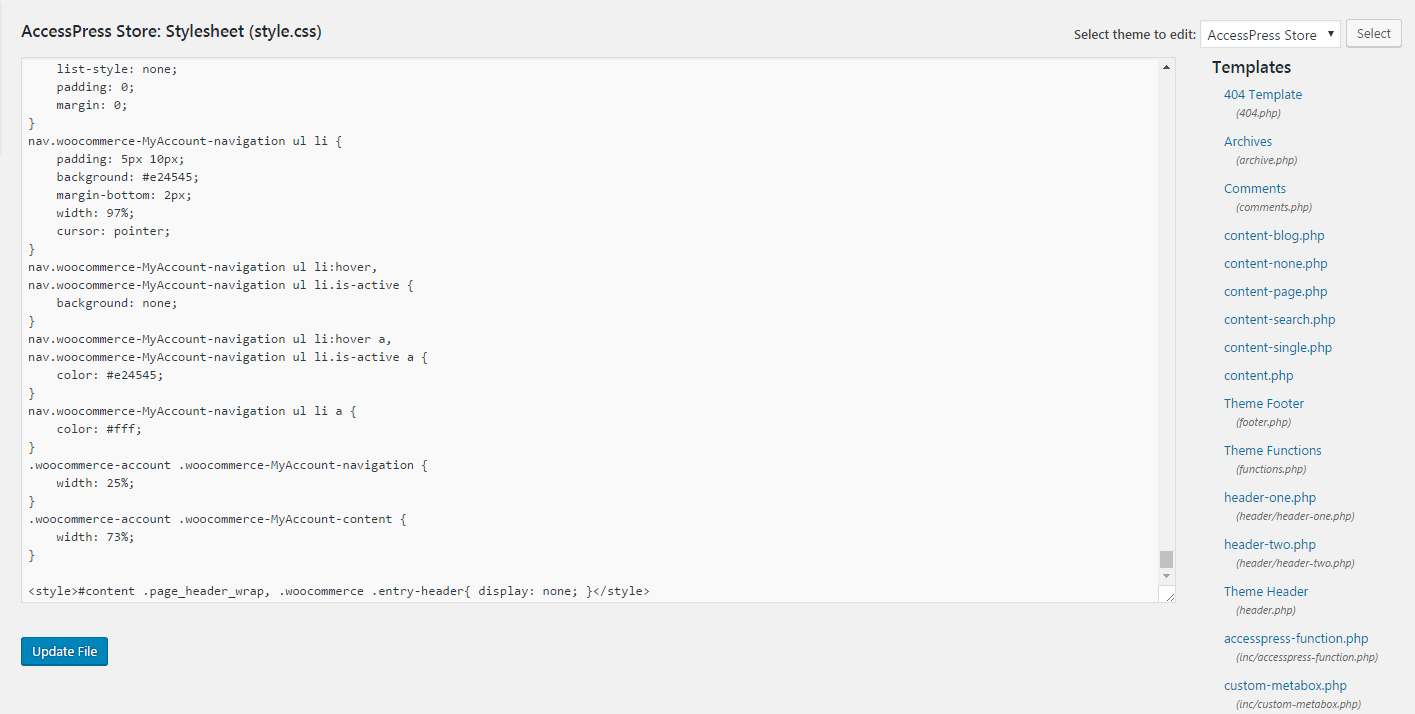Open custom-metabox.php template
The width and height of the screenshot is (1415, 714).
coord(1285,685)
